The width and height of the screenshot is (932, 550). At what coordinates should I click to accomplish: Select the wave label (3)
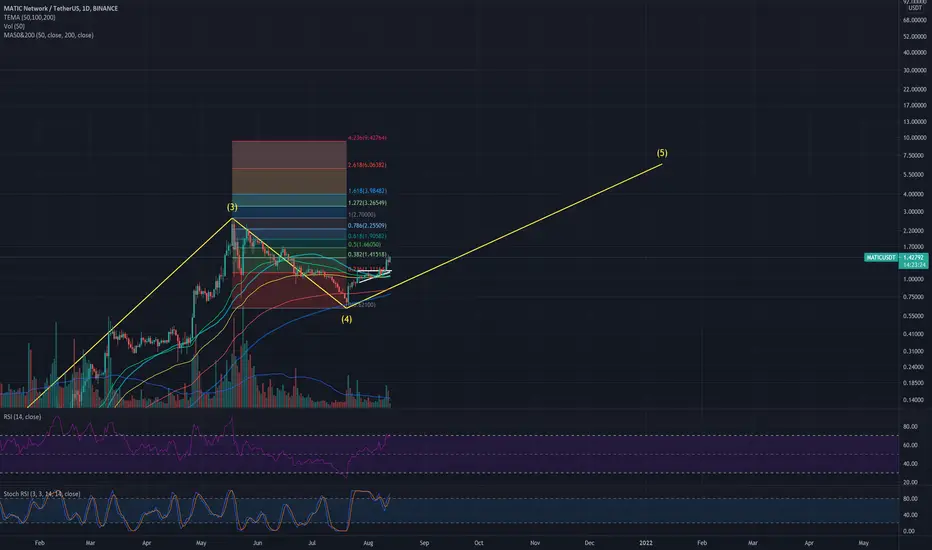click(x=232, y=207)
